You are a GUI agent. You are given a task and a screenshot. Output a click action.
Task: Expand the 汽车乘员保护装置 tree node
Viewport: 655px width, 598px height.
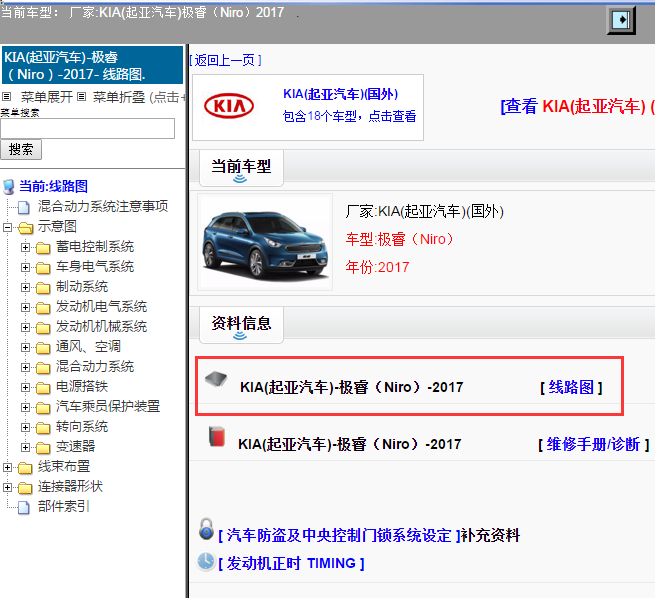tap(25, 408)
